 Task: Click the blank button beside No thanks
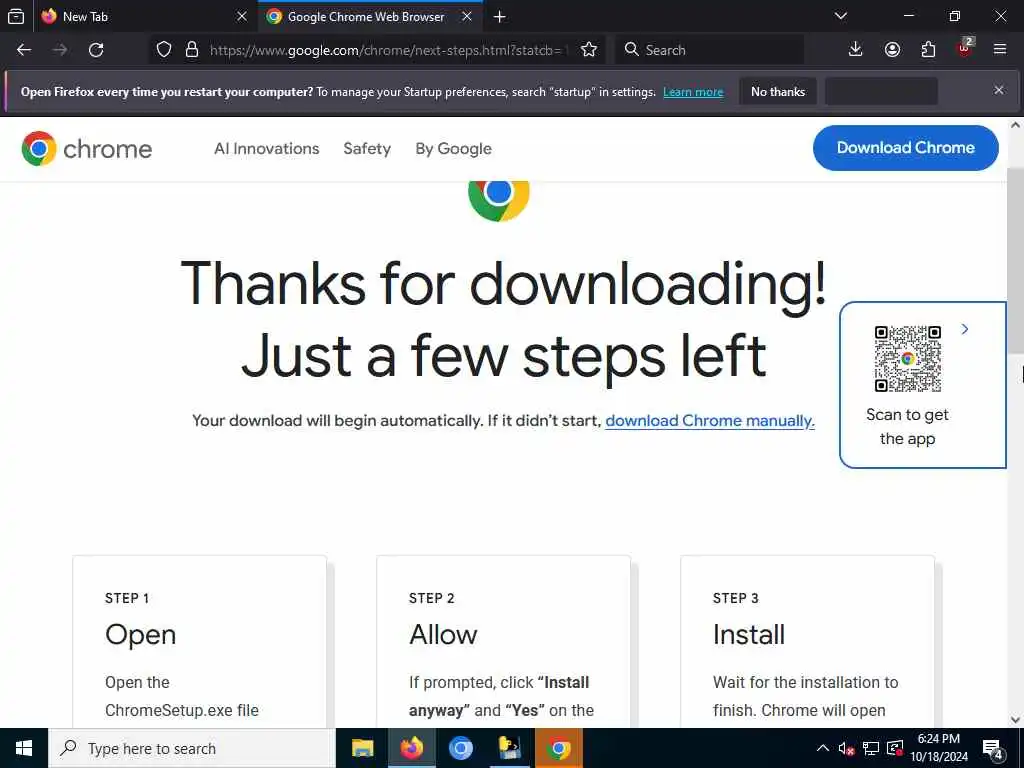tap(881, 91)
